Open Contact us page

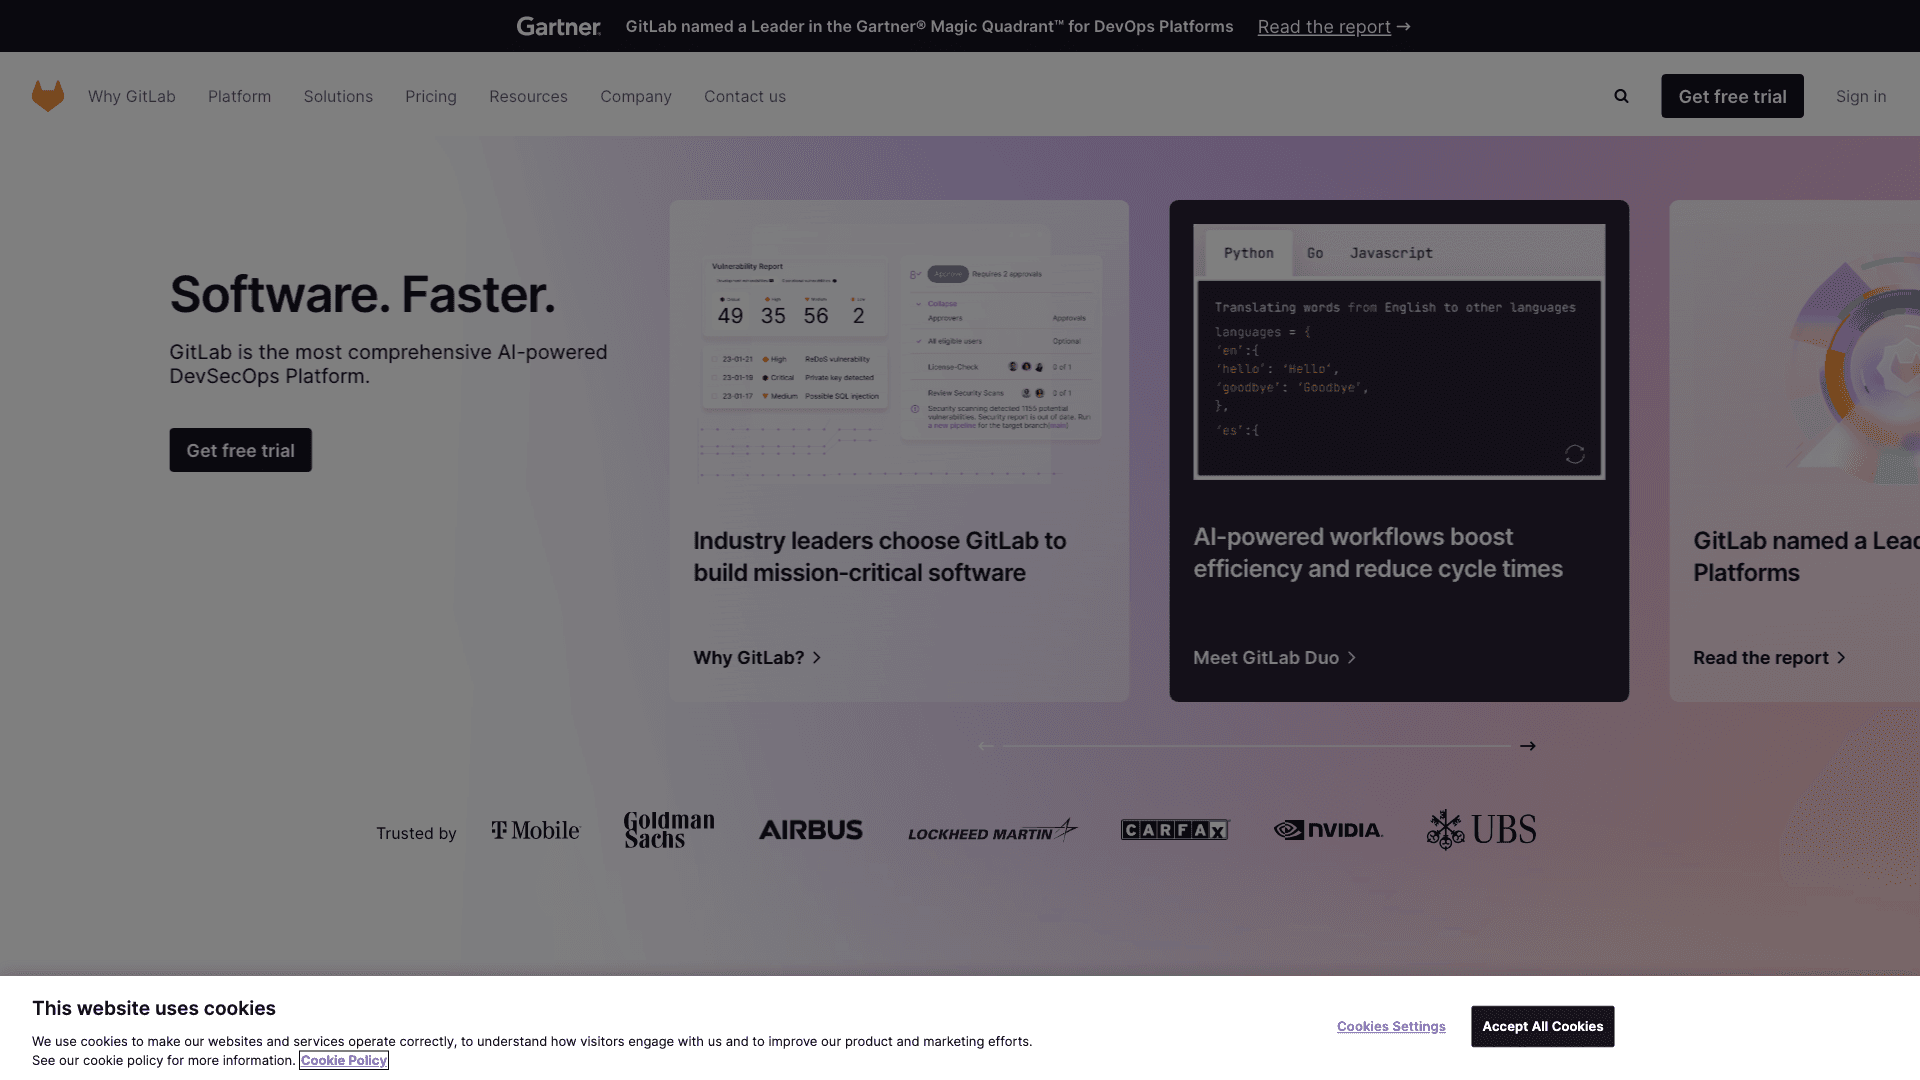745,96
